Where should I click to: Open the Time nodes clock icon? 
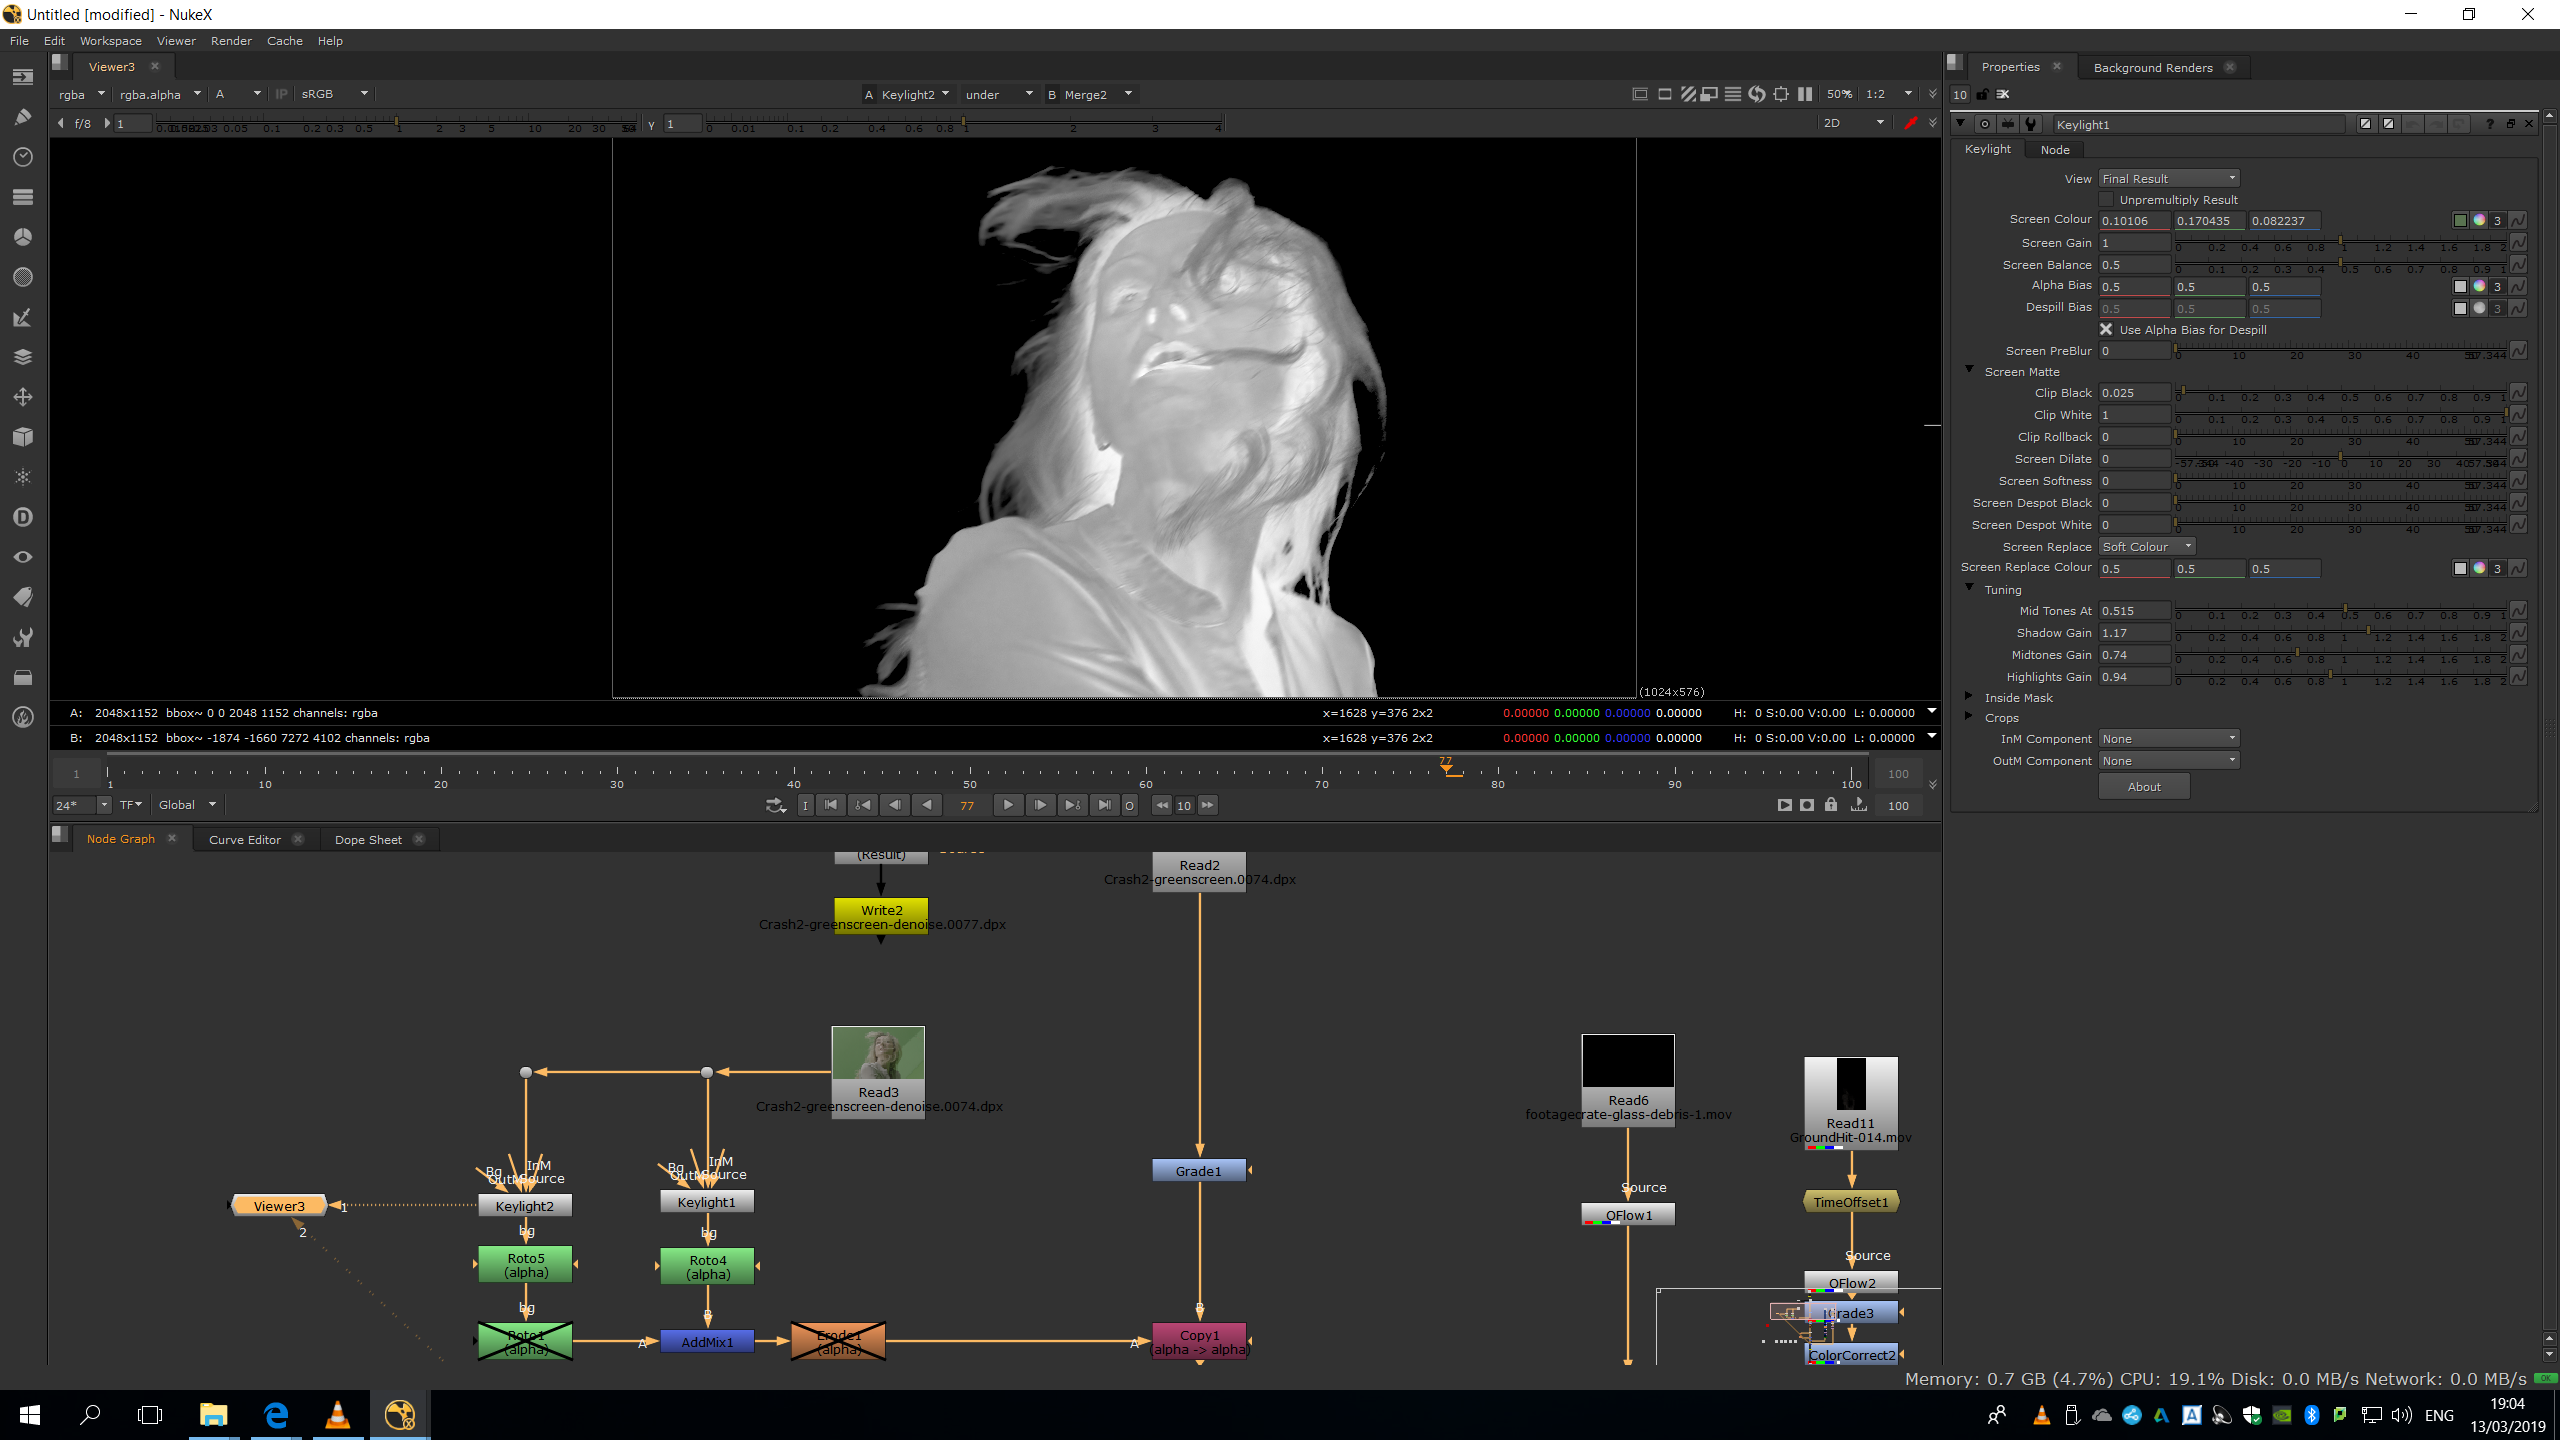tap(22, 157)
